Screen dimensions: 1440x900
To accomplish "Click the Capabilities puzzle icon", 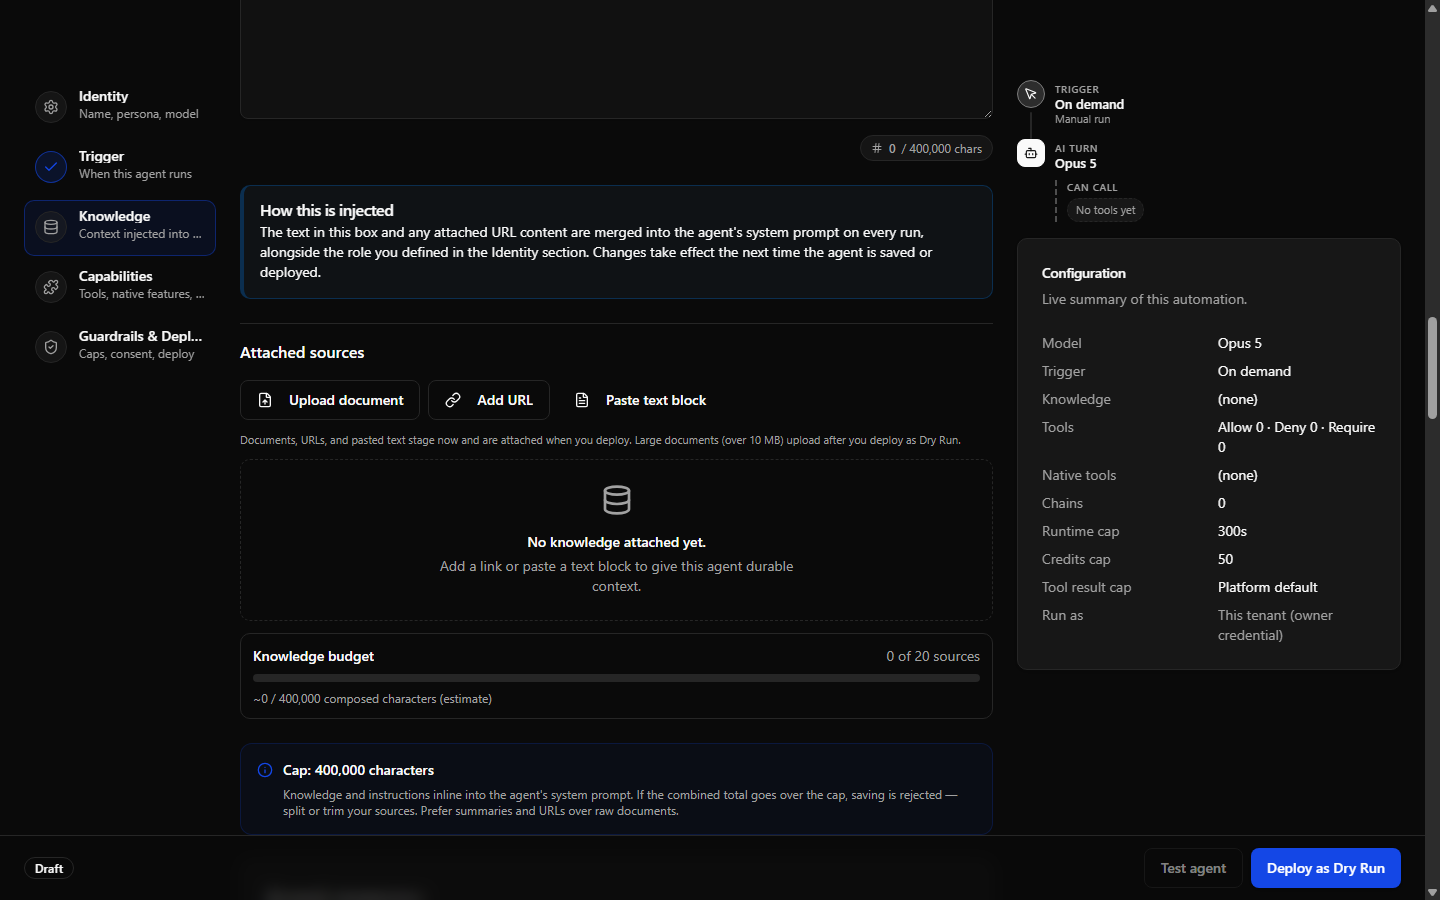I will coord(51,287).
